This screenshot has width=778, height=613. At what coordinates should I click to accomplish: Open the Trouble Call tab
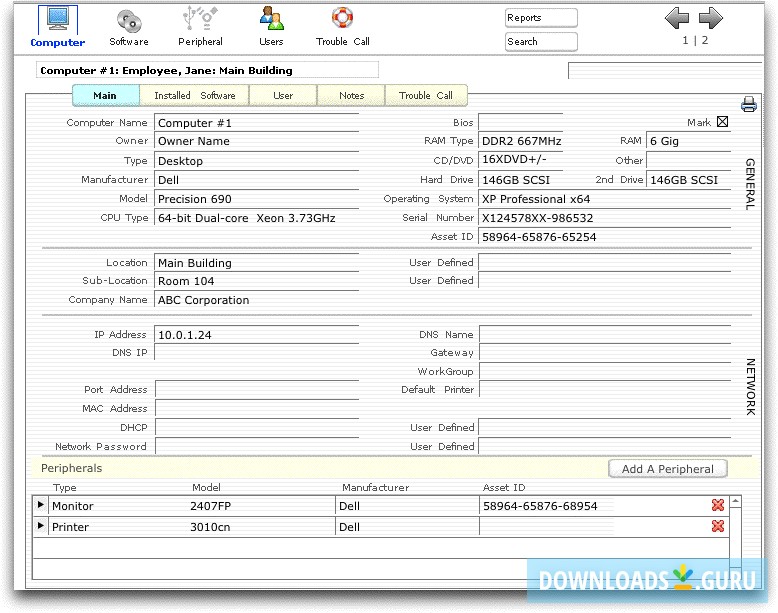426,96
